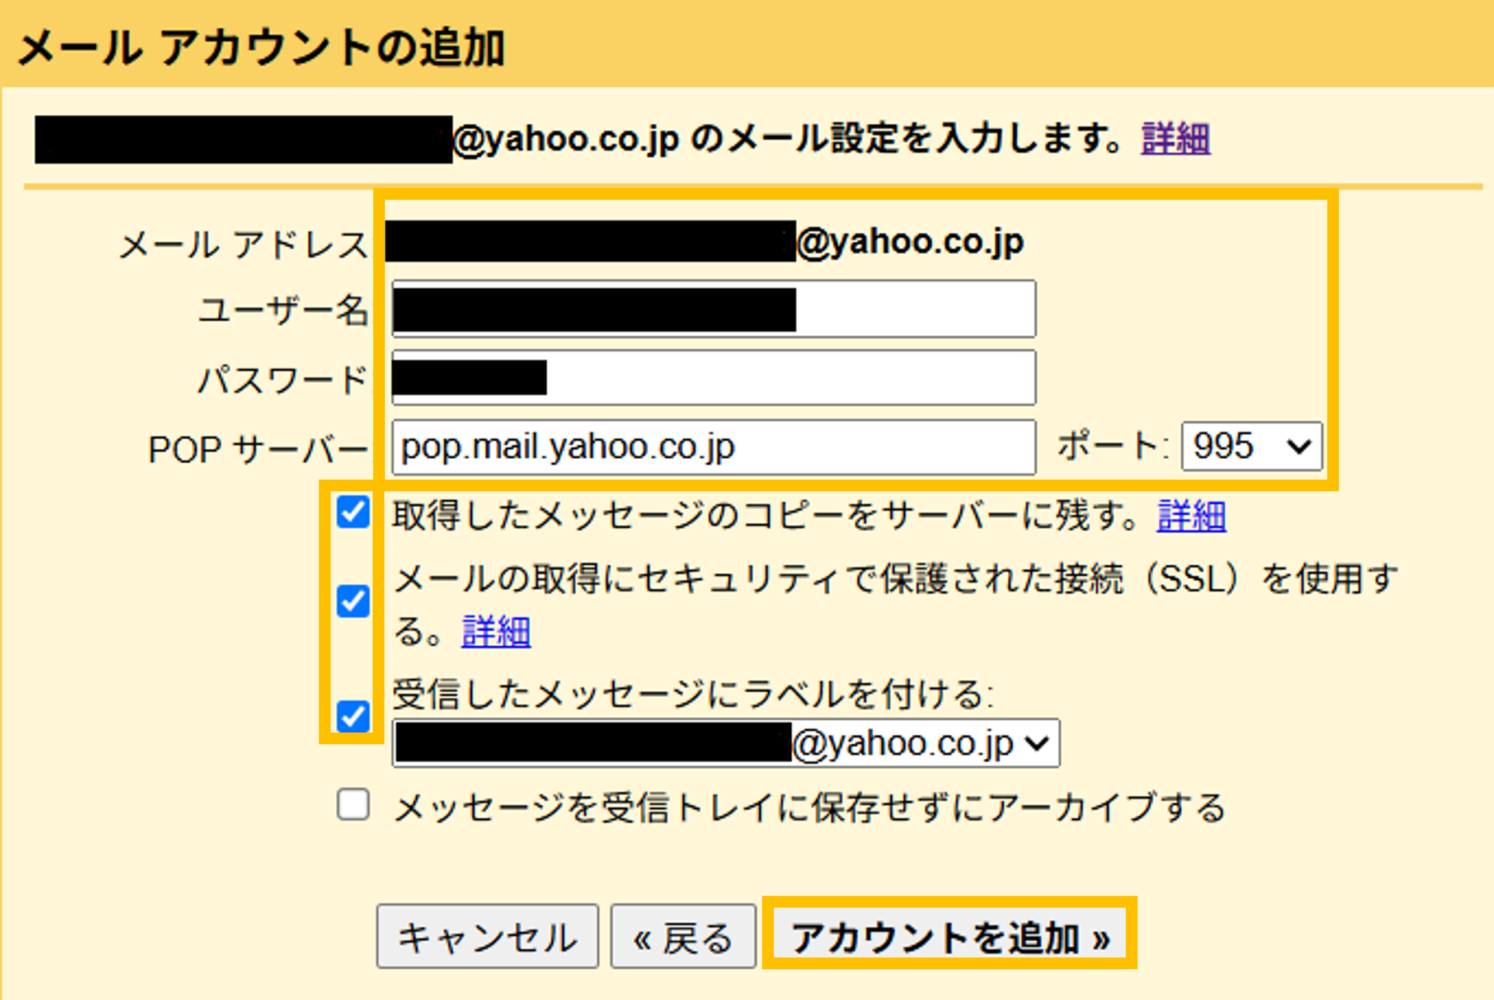Open 詳細 link for leaving copy on server
Image resolution: width=1494 pixels, height=1000 pixels.
(1192, 516)
